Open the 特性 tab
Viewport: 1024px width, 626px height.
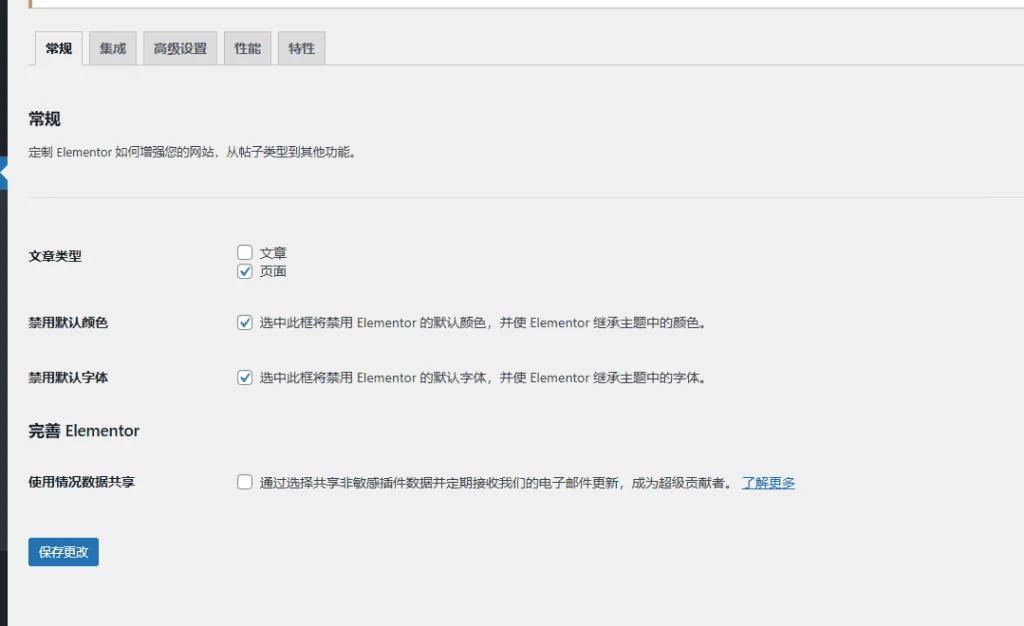302,48
